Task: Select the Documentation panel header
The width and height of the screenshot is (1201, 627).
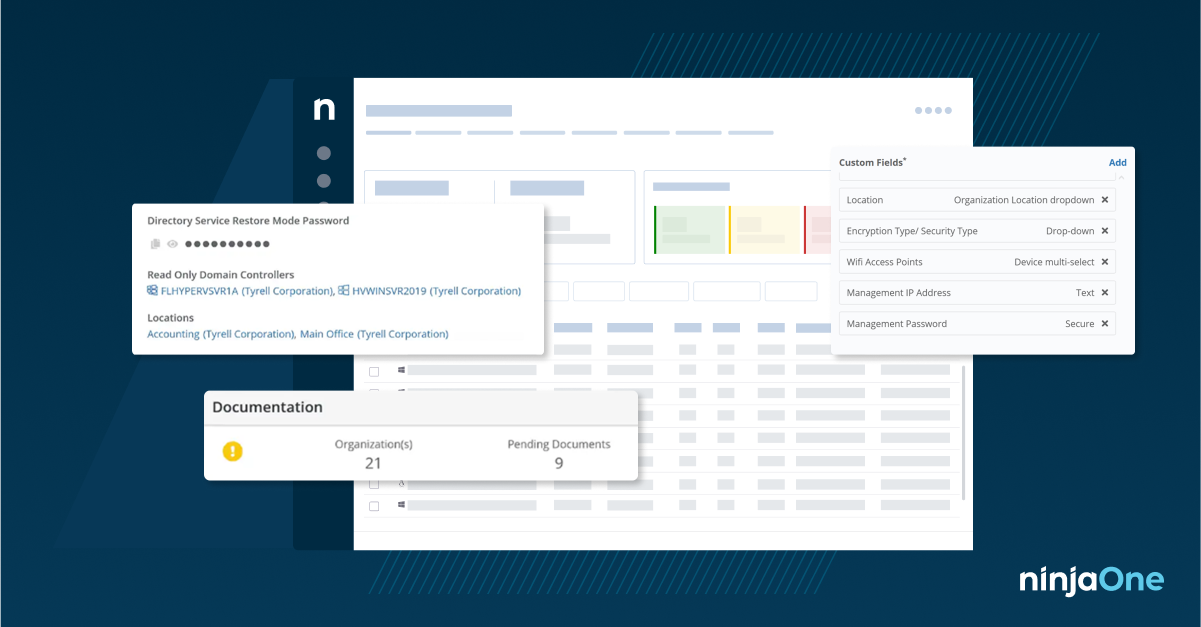Action: click(268, 407)
